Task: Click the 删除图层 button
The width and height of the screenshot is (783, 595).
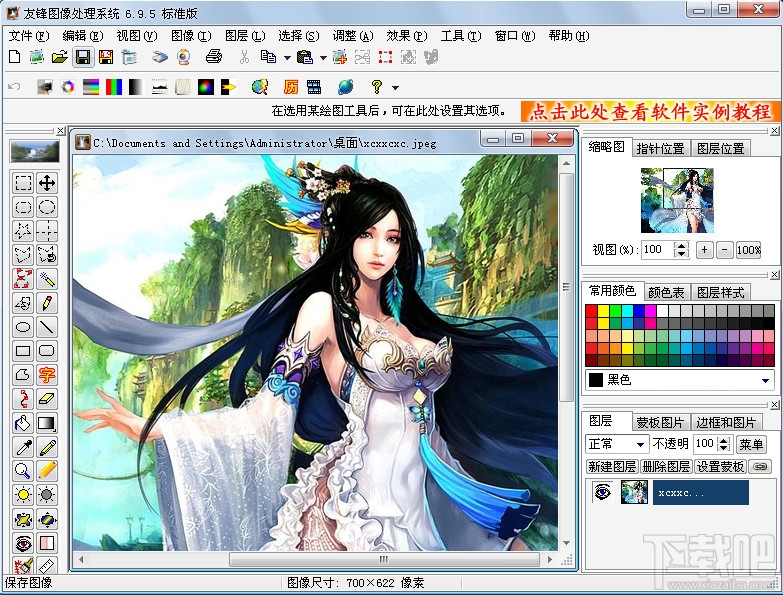Action: pyautogui.click(x=666, y=466)
